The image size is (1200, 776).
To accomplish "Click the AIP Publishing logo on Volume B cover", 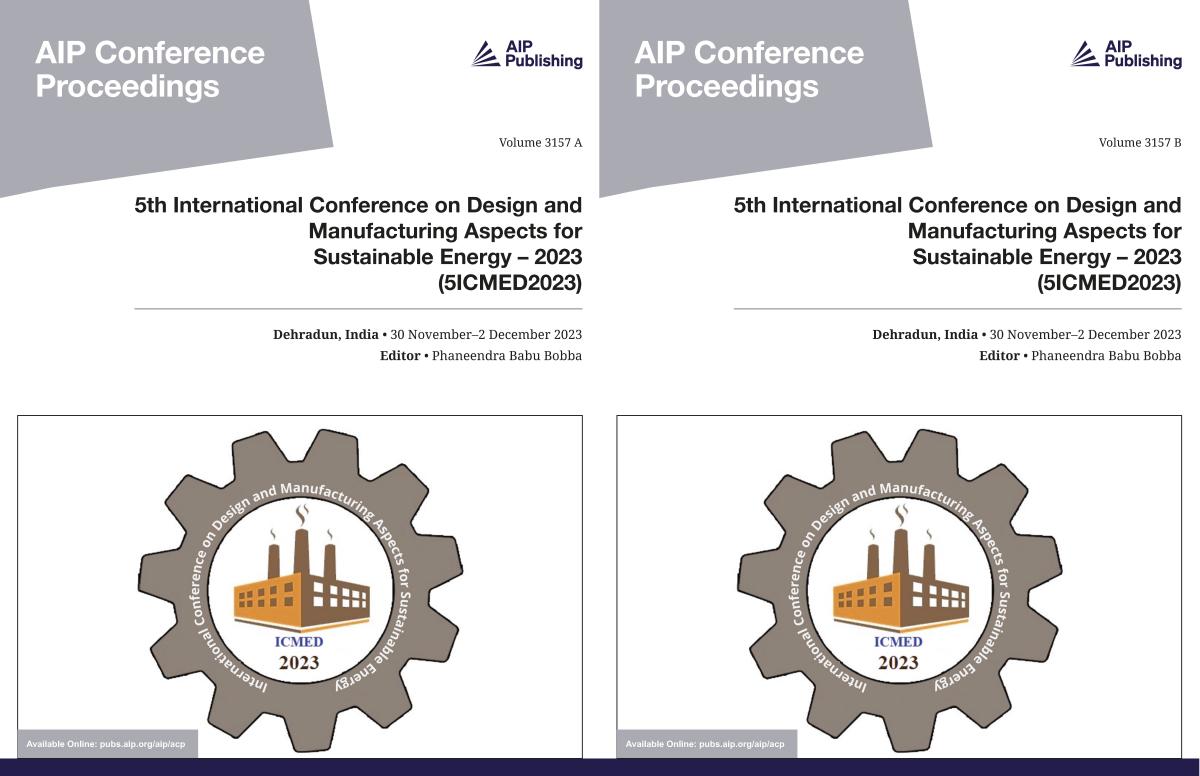I will coord(1126,54).
